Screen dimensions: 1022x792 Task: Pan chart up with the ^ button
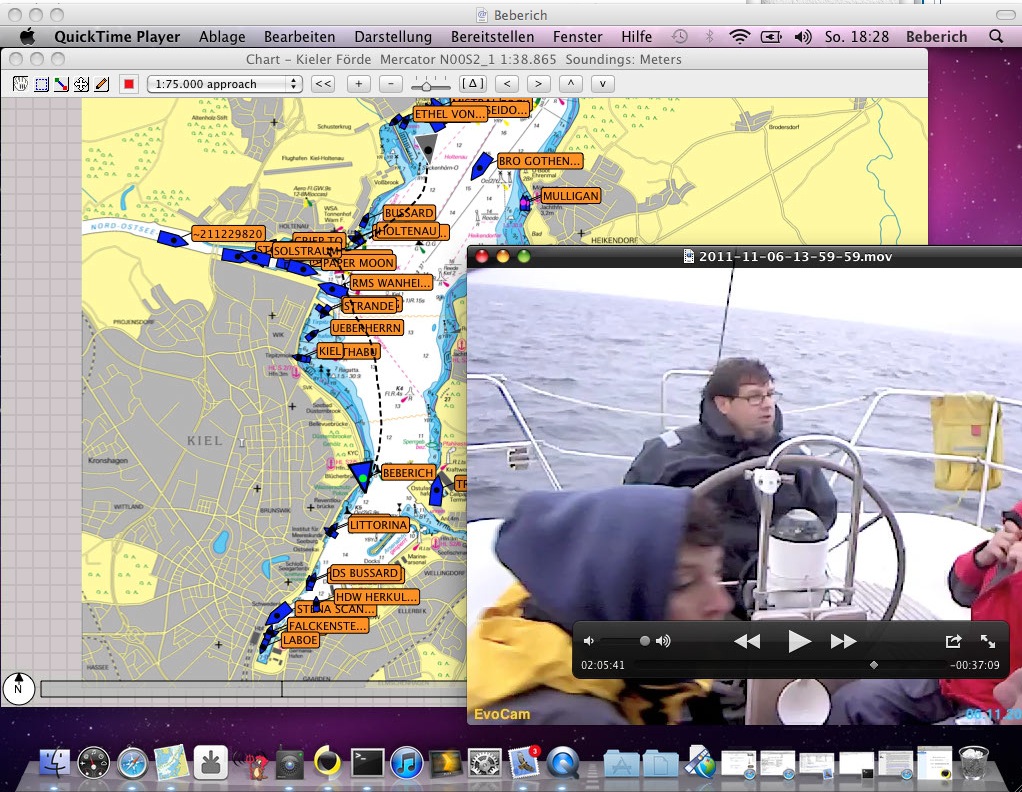(571, 84)
